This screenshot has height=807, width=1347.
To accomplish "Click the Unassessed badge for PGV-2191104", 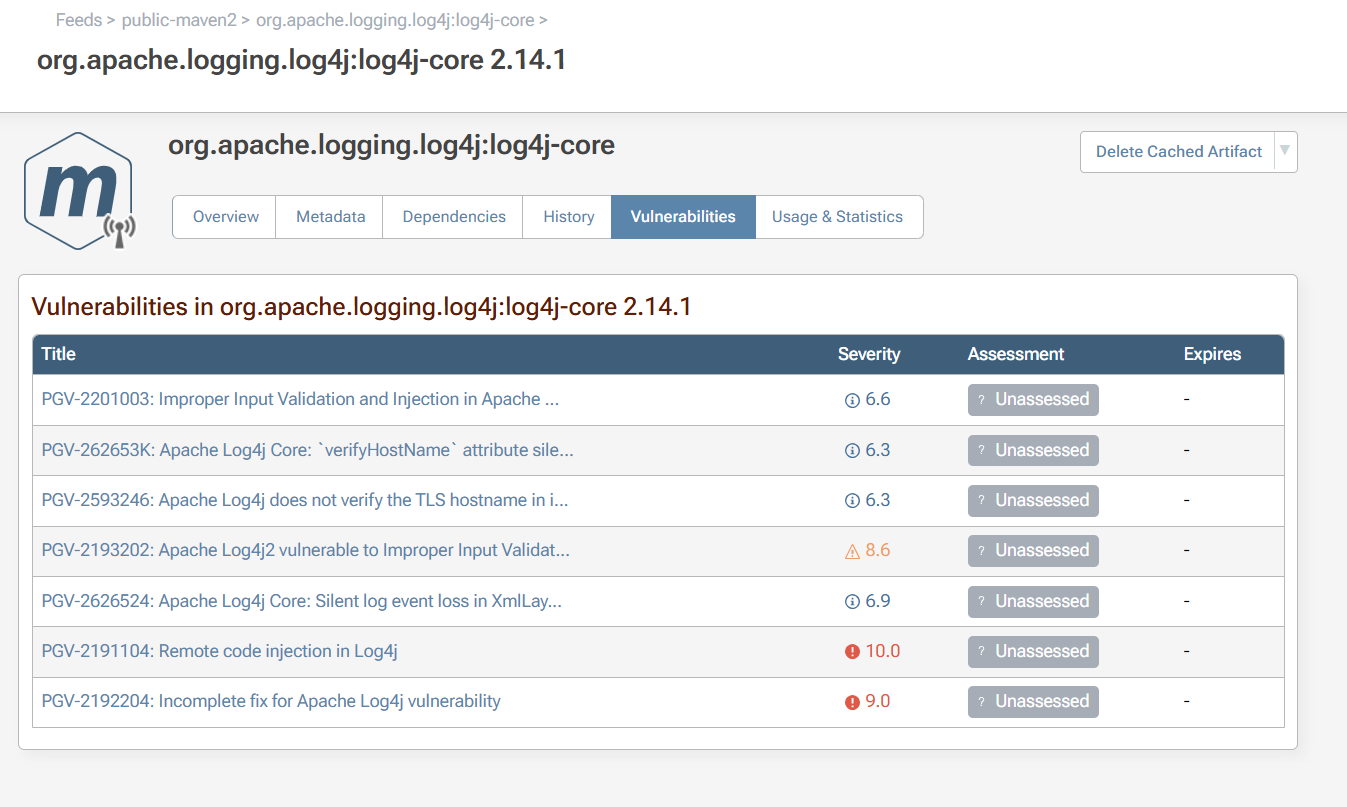I will coord(1033,652).
